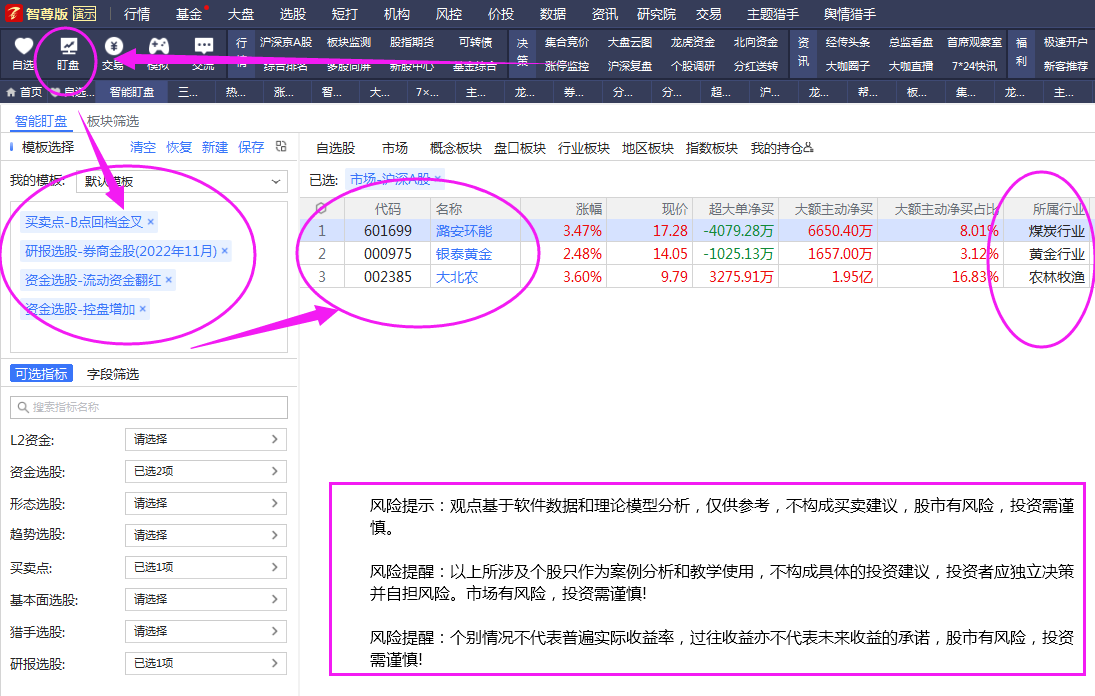This screenshot has width=1095, height=696.
Task: Open the 极速开户 shortcut
Action: (1066, 43)
